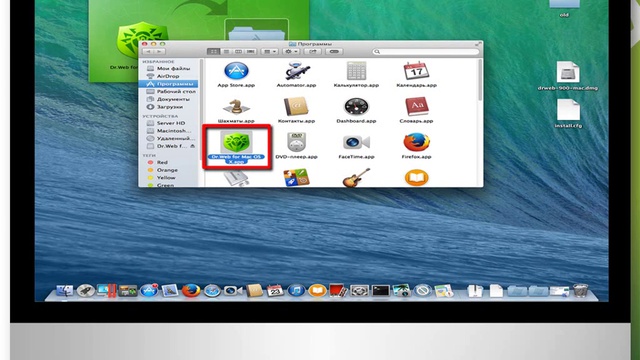
Task: Open Документы in Finder sidebar
Action: point(169,99)
